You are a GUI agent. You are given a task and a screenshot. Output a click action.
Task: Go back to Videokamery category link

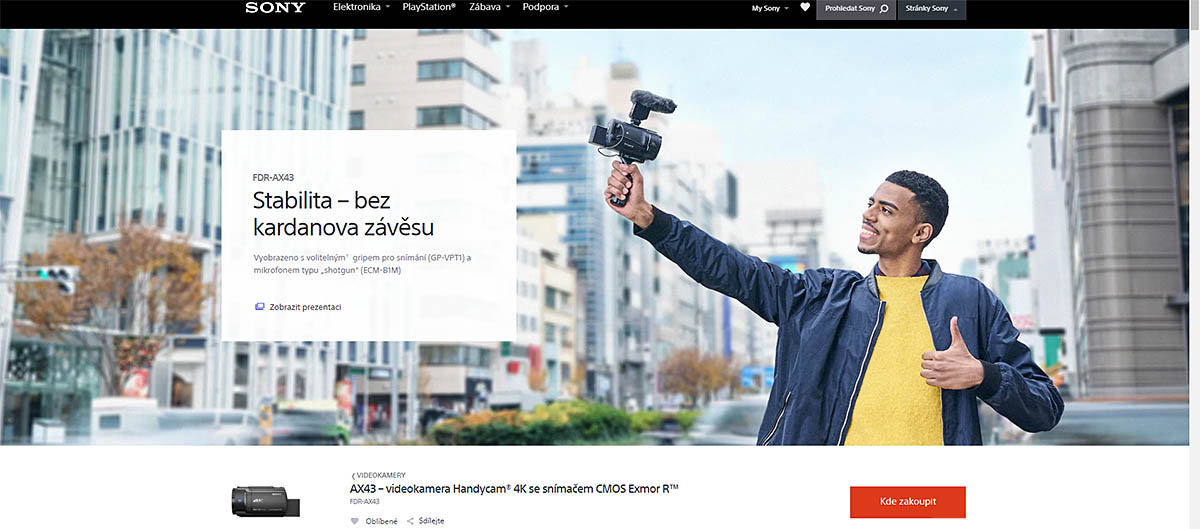click(x=378, y=475)
